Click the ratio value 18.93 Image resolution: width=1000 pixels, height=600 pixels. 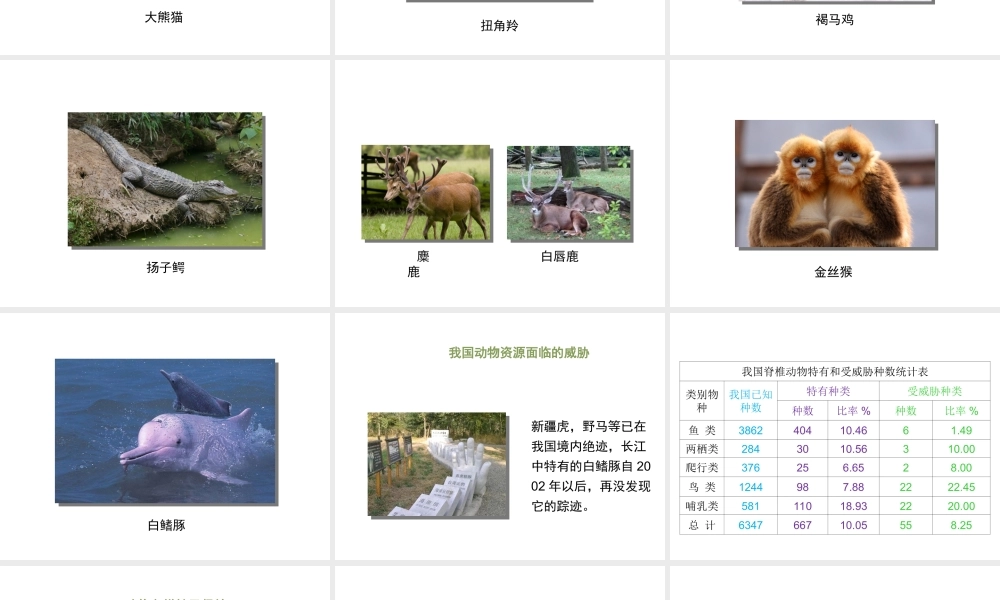point(853,506)
